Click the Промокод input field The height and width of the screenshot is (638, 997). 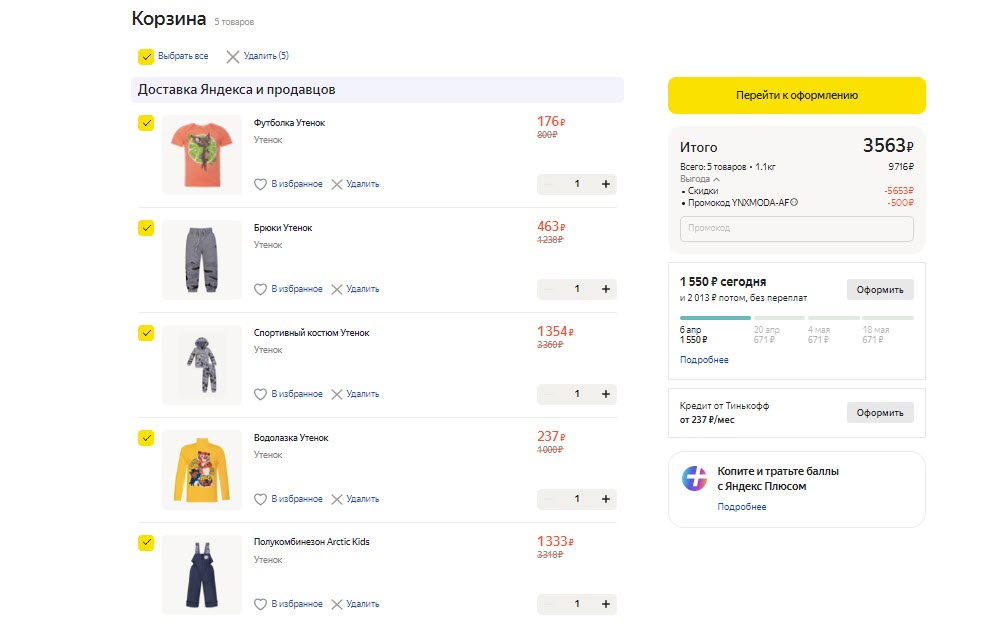click(796, 229)
